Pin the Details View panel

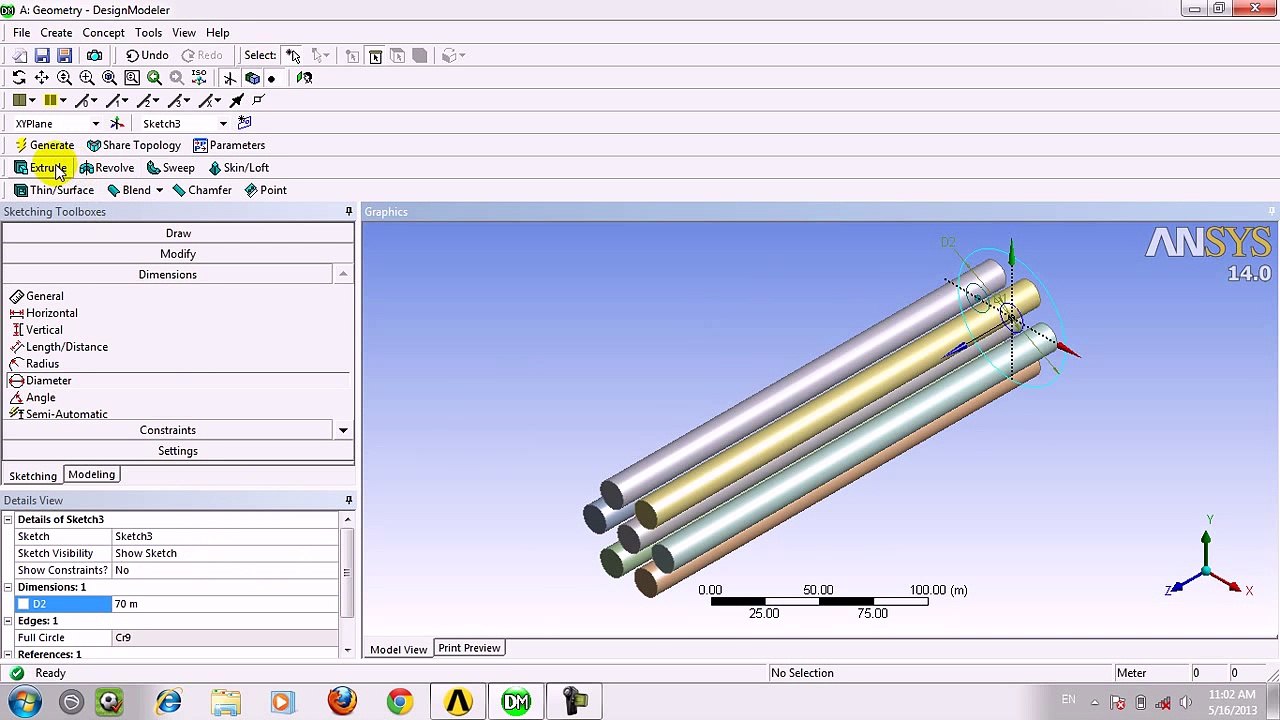pos(348,500)
